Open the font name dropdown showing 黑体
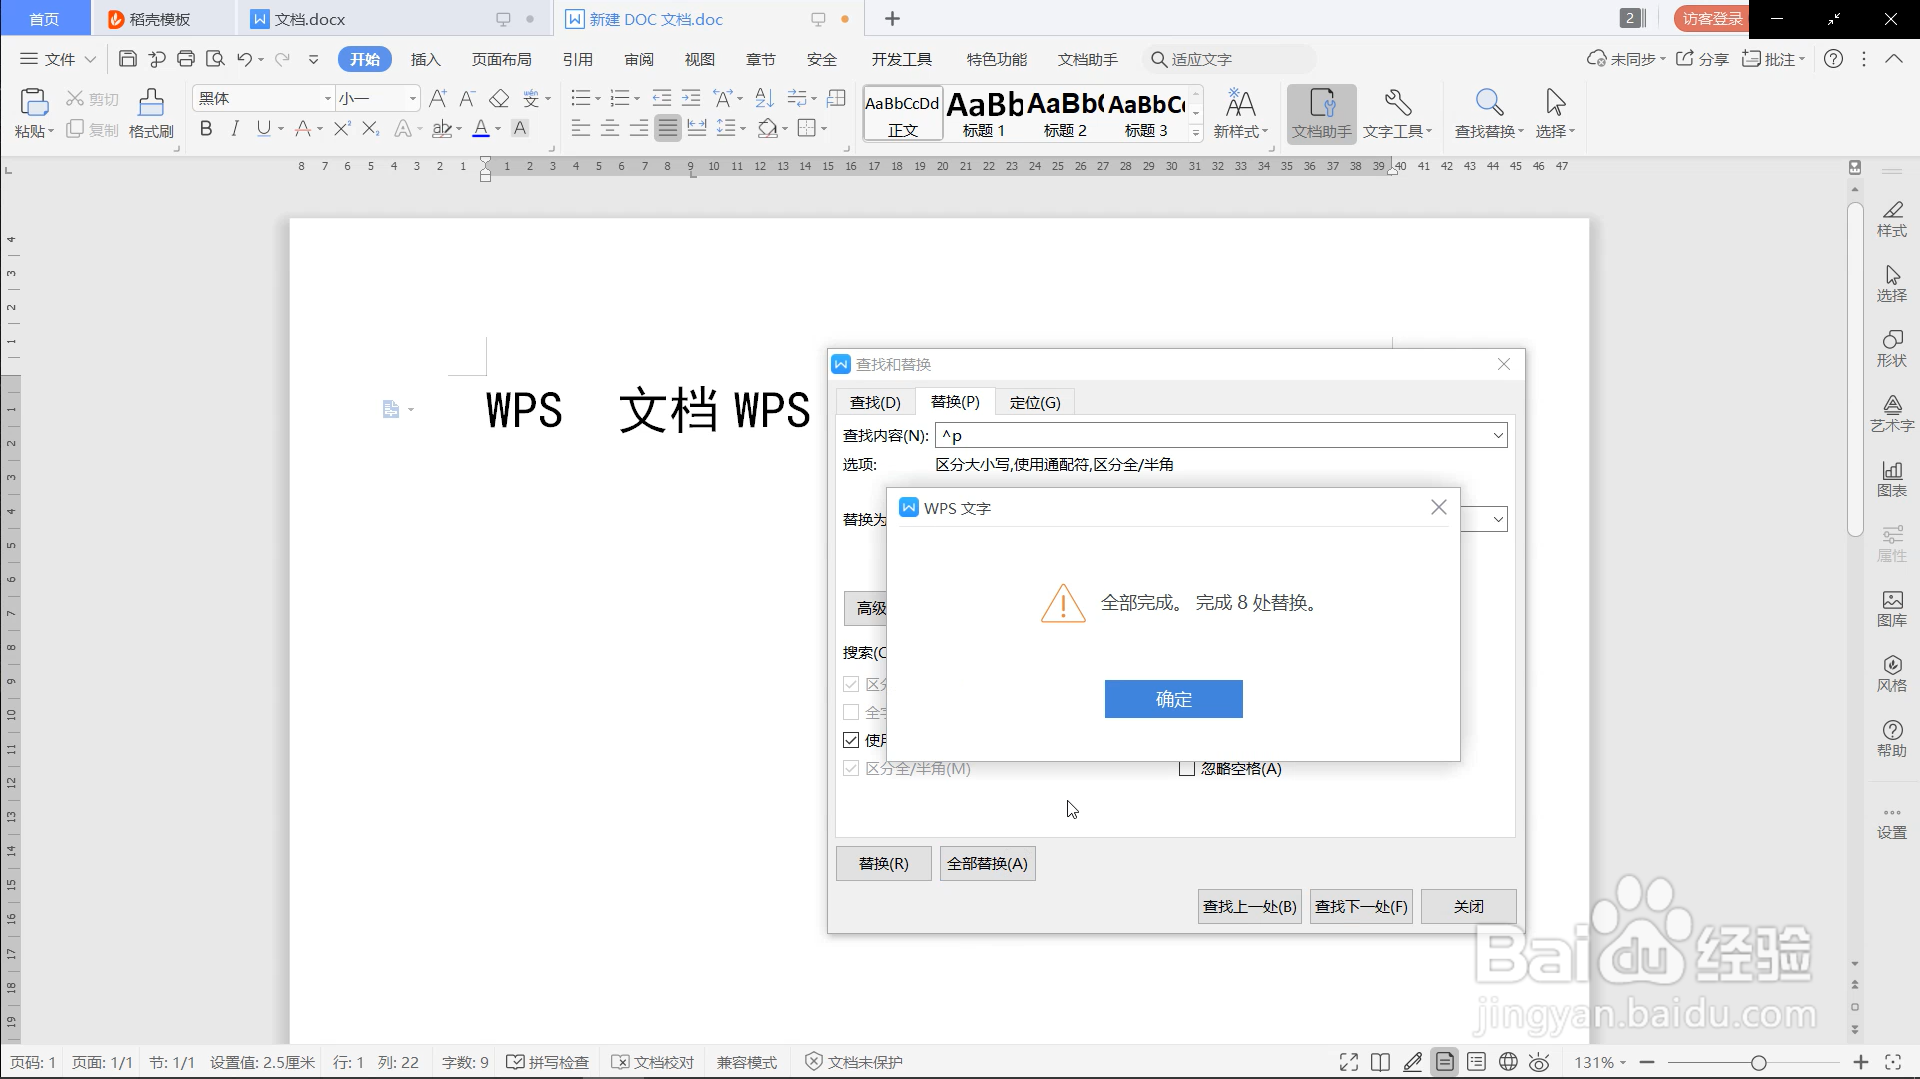1920x1079 pixels. 326,98
